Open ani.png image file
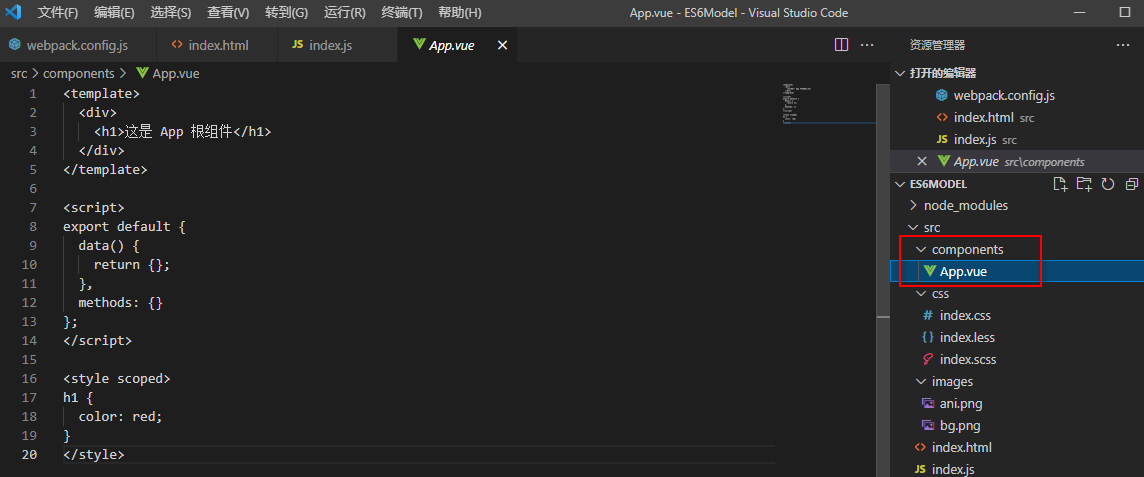Image resolution: width=1144 pixels, height=477 pixels. (x=1017, y=403)
